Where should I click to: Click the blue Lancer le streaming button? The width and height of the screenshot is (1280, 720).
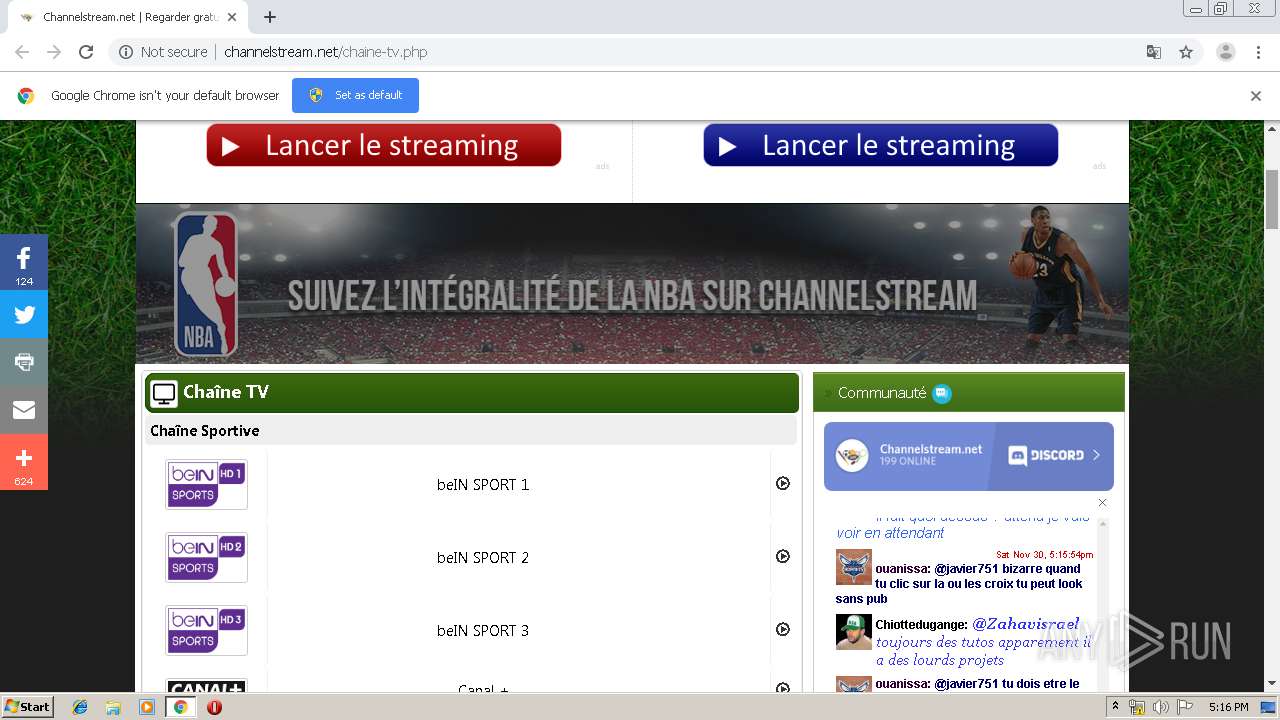(881, 145)
